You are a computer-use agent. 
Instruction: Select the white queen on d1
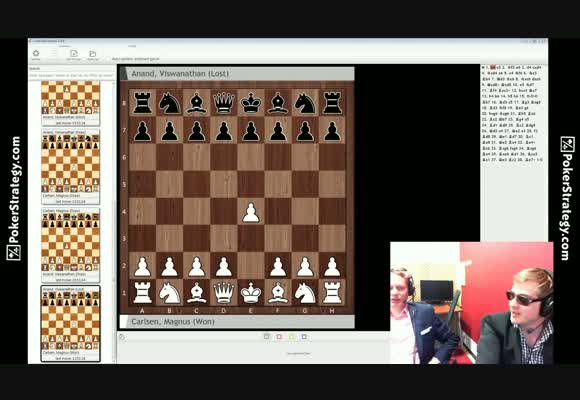coord(224,293)
